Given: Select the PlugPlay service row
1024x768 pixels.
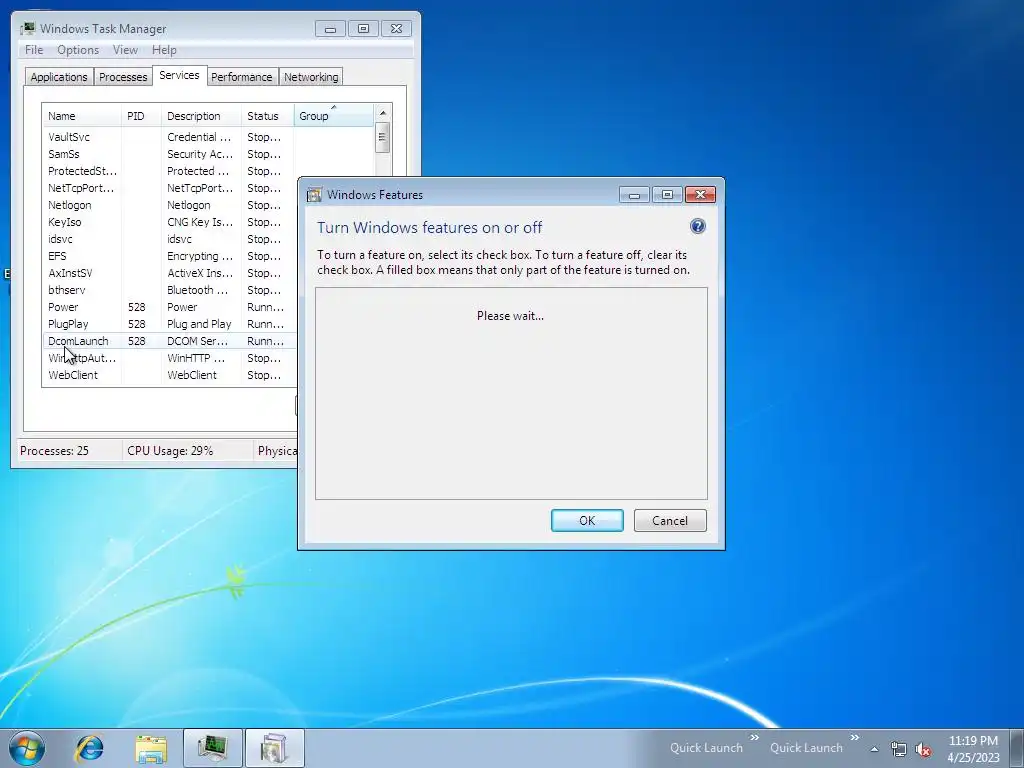Looking at the screenshot, I should pyautogui.click(x=170, y=324).
